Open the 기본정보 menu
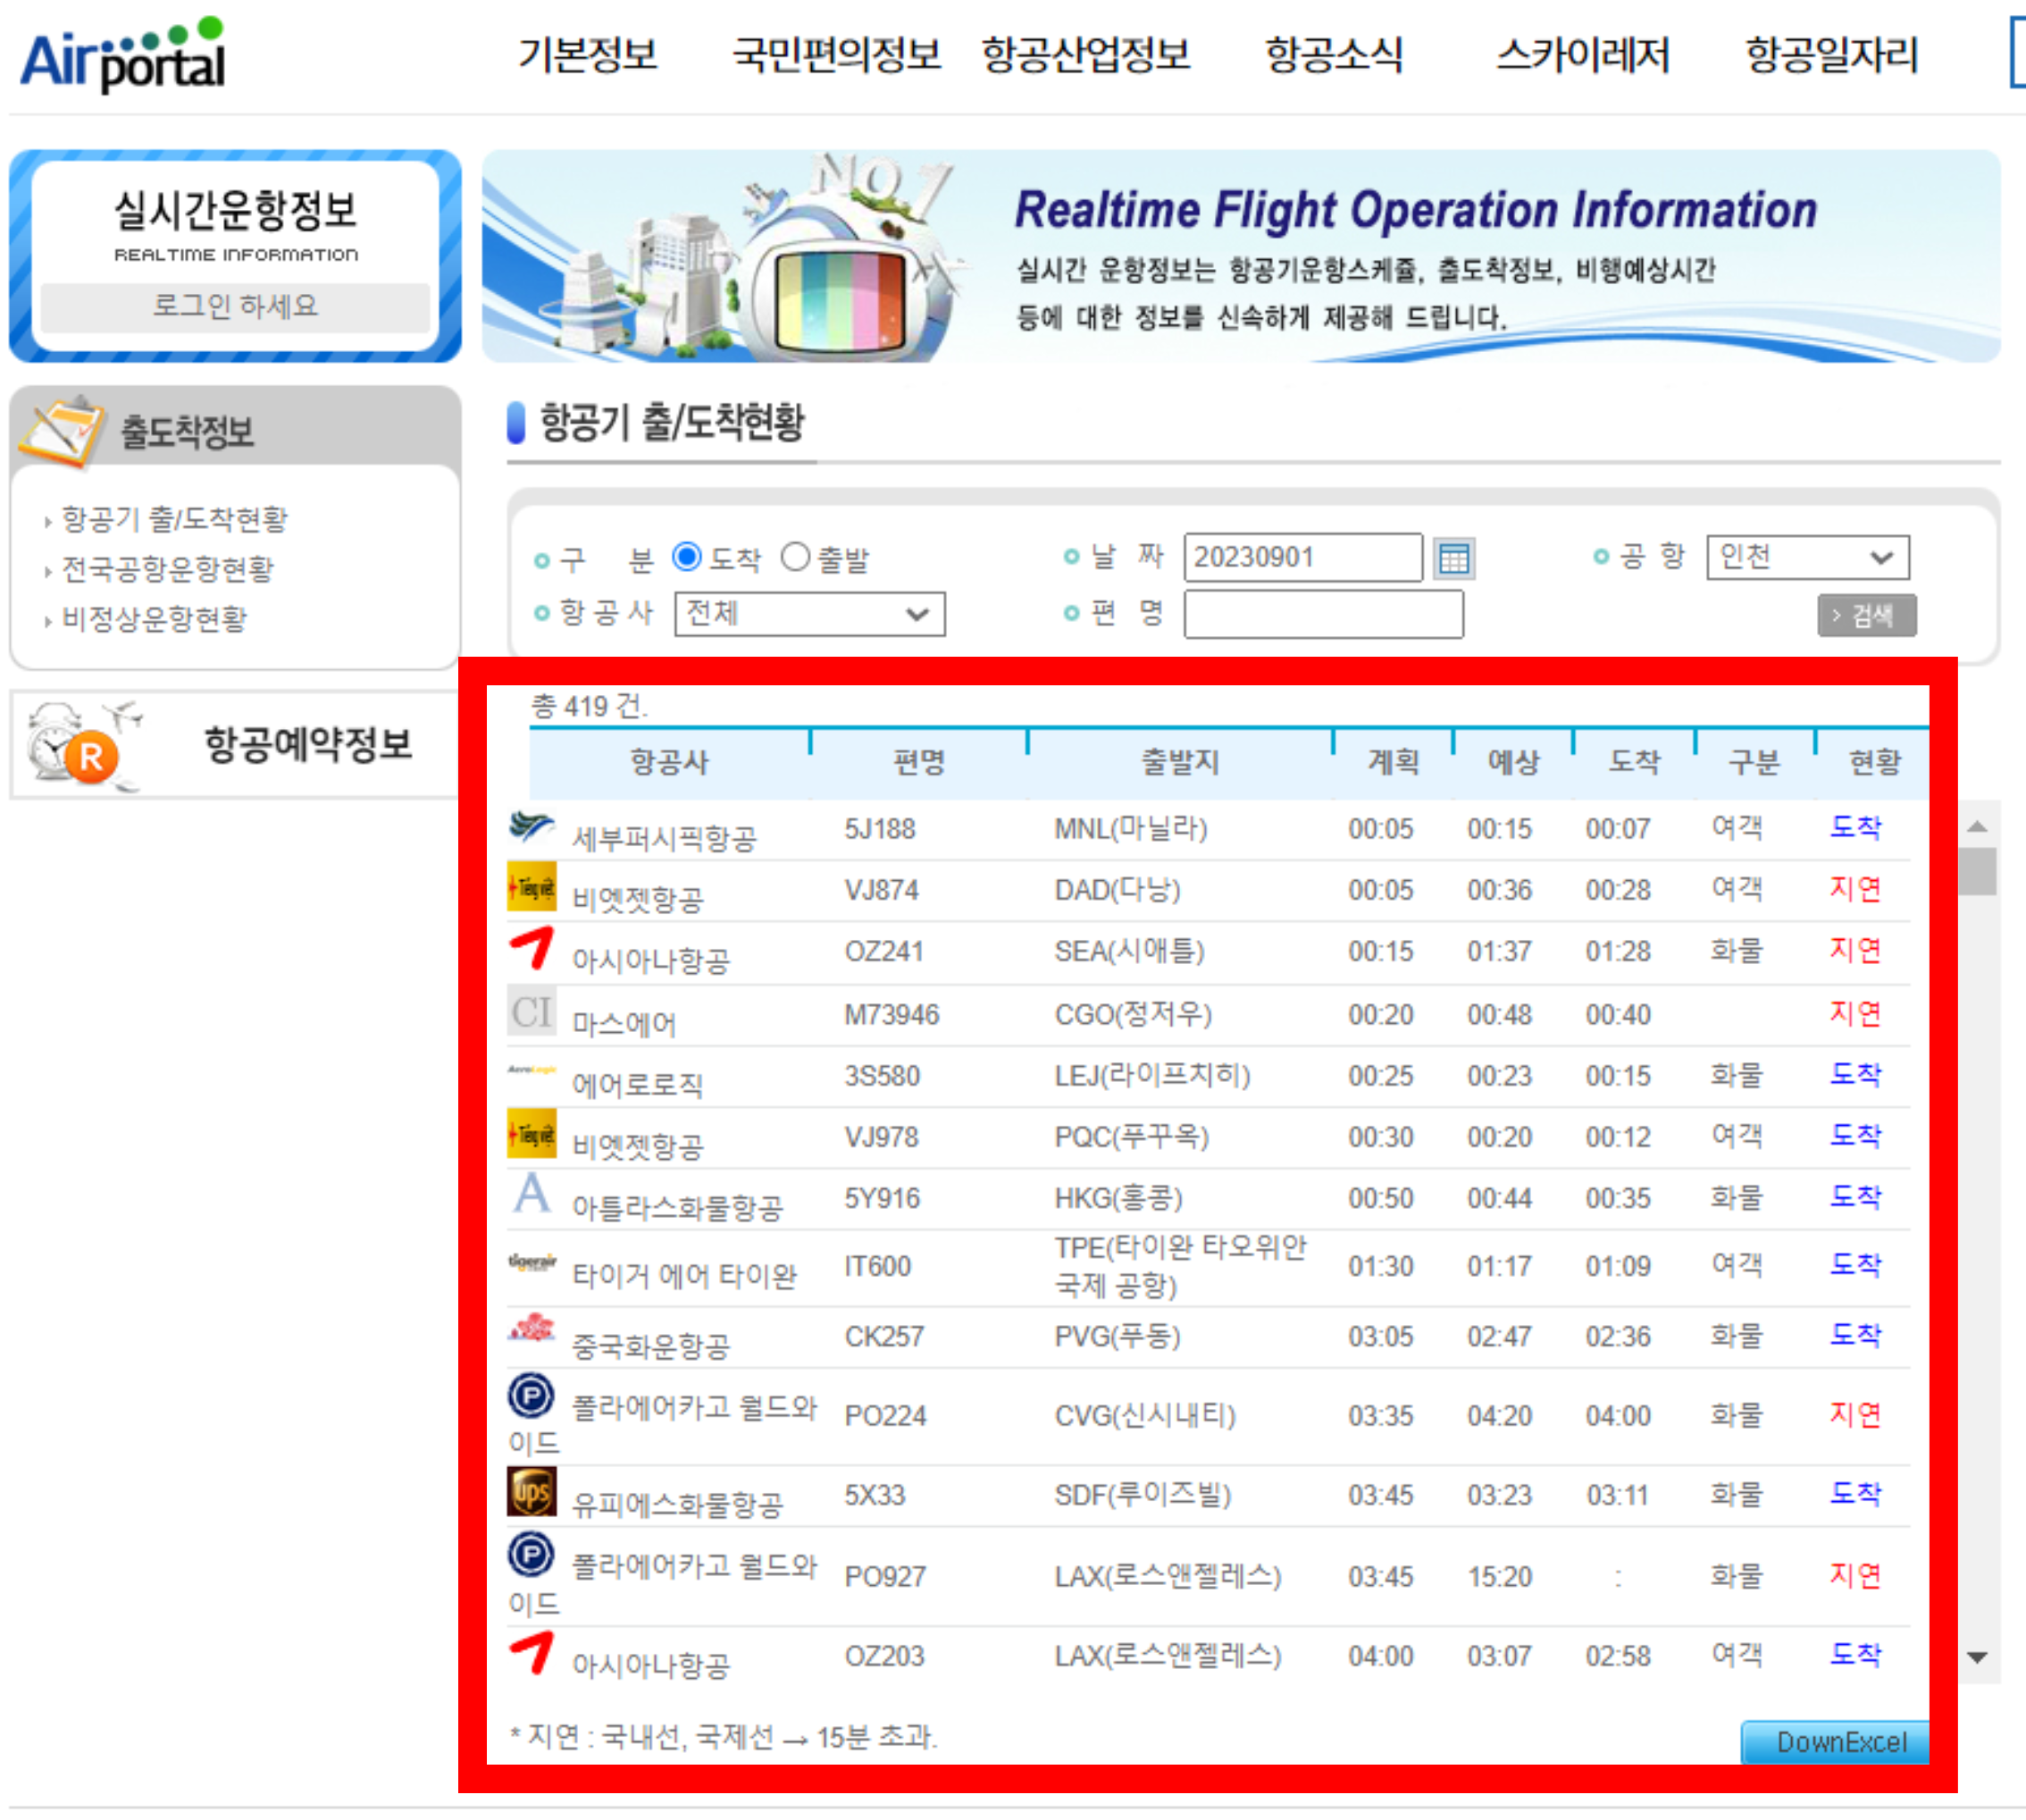Image resolution: width=2026 pixels, height=1820 pixels. pyautogui.click(x=587, y=55)
